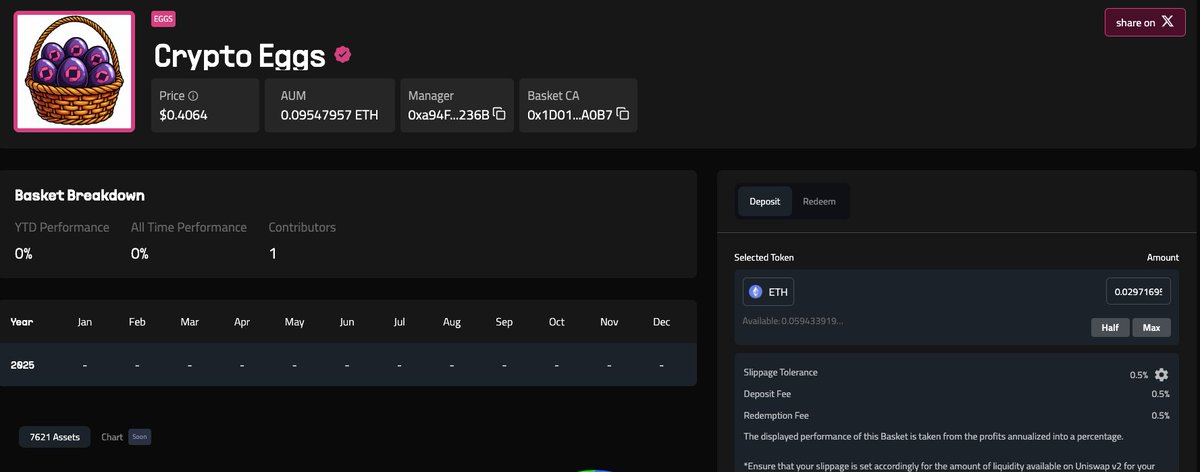The image size is (1200, 472).
Task: Share the basket on X
Action: 1144,22
